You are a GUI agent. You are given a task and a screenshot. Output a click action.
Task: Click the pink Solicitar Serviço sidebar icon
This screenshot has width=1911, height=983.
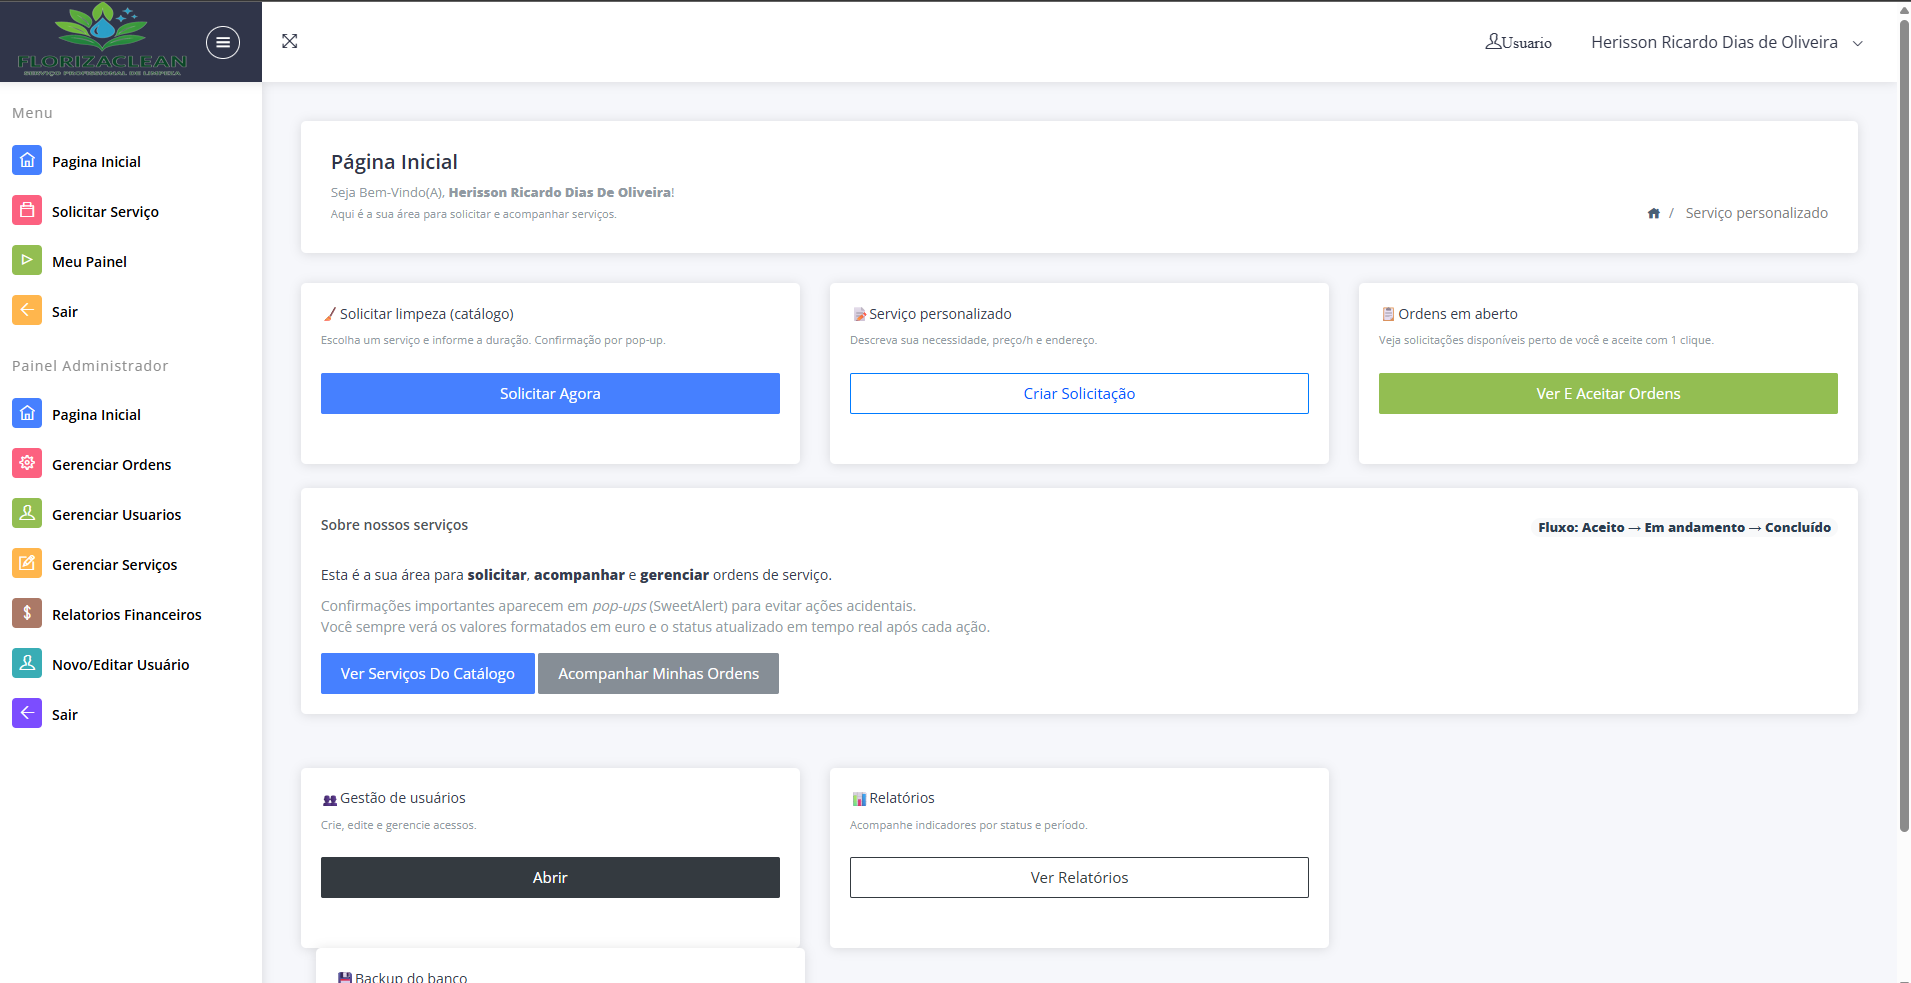coord(27,210)
